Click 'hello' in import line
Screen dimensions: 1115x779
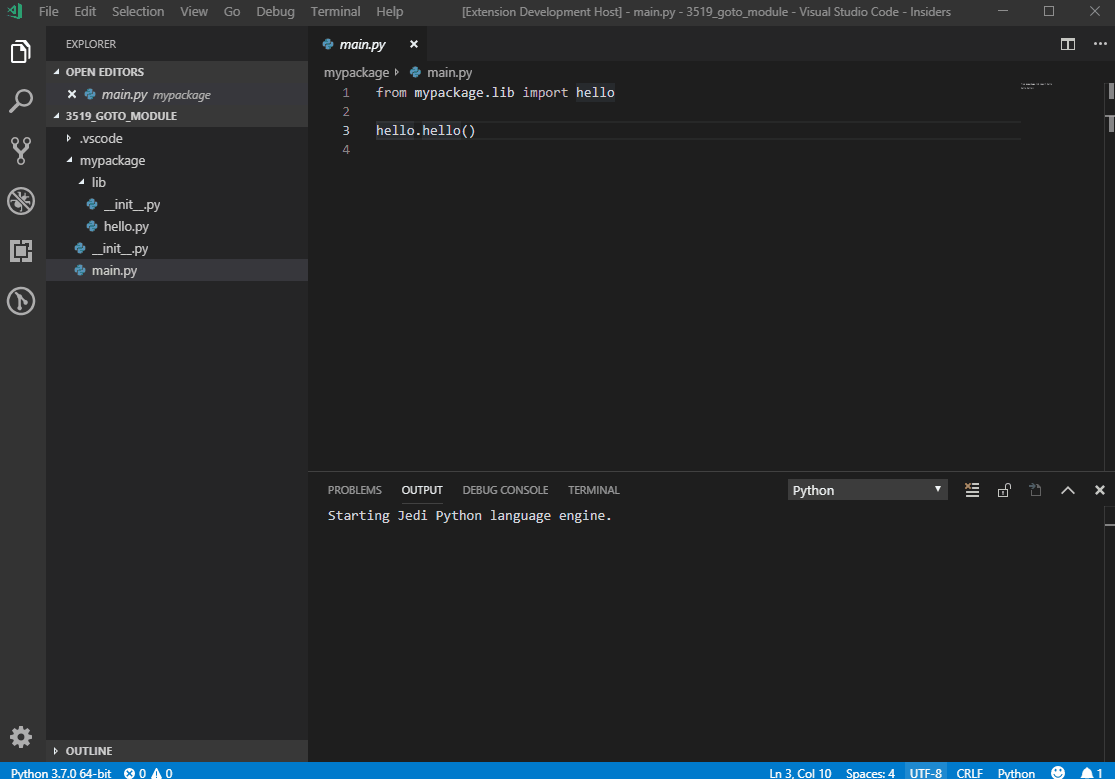pyautogui.click(x=595, y=92)
